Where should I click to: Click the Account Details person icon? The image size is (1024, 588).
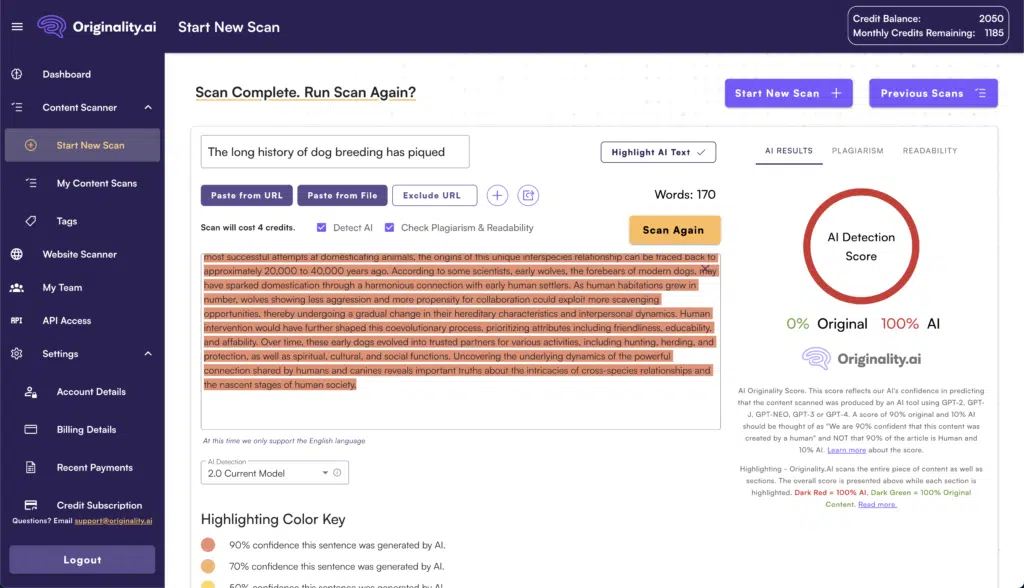tap(31, 392)
